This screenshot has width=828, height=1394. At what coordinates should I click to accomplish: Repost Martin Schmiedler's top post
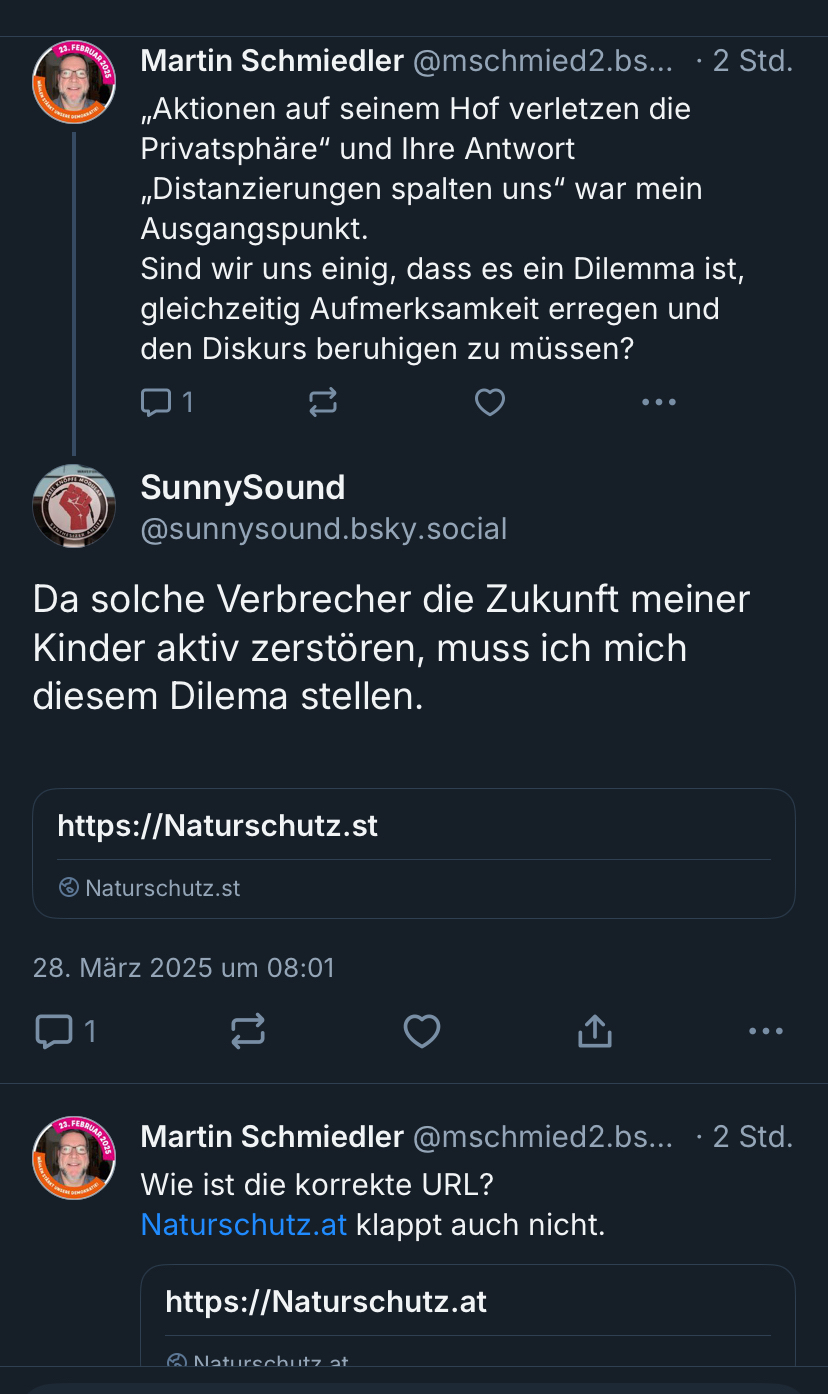pos(323,403)
